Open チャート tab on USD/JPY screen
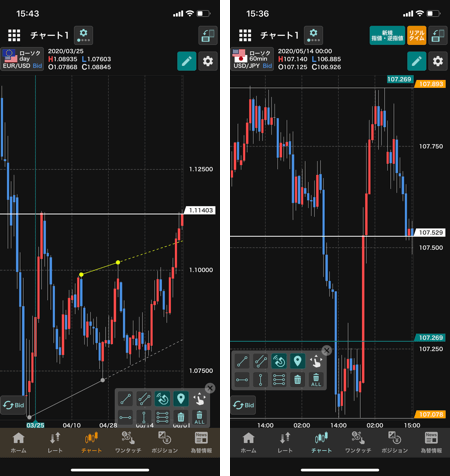This screenshot has width=450, height=476. (321, 443)
